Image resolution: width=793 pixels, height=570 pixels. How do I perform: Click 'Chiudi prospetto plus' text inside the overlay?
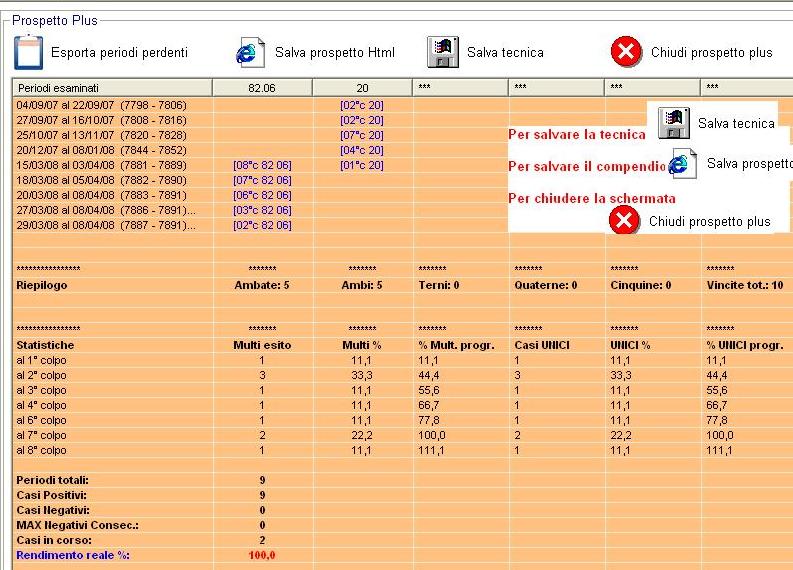click(x=710, y=222)
